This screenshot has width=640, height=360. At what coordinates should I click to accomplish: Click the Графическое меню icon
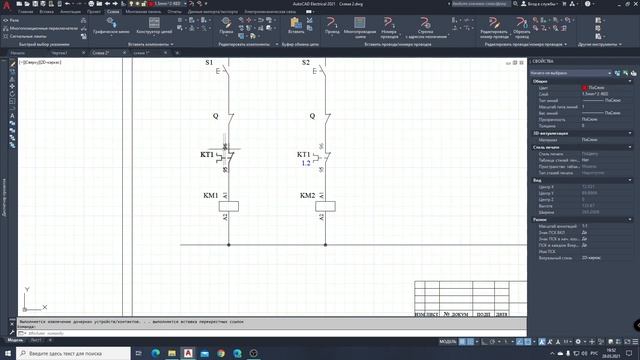click(x=111, y=25)
